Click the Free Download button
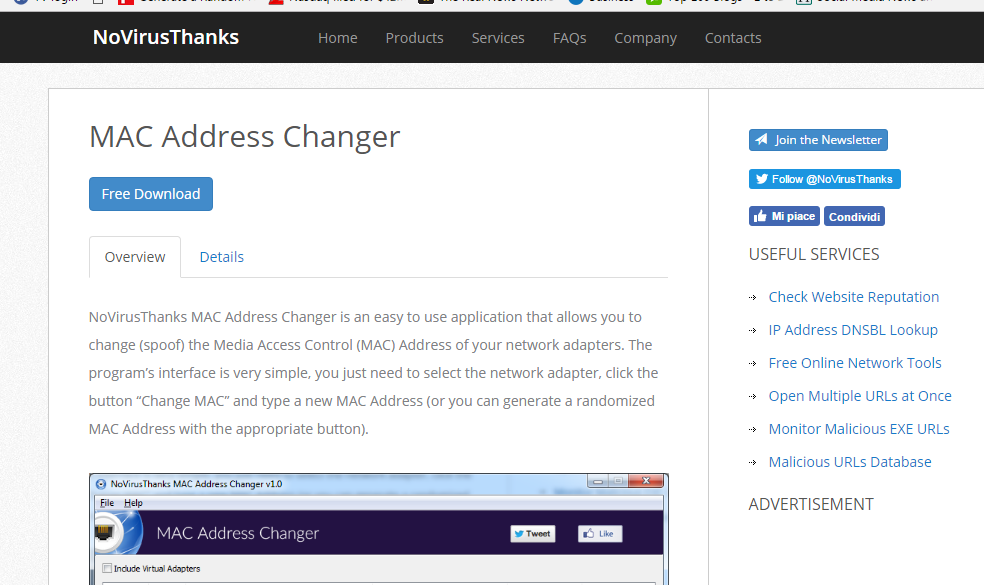This screenshot has width=984, height=585. (x=151, y=194)
